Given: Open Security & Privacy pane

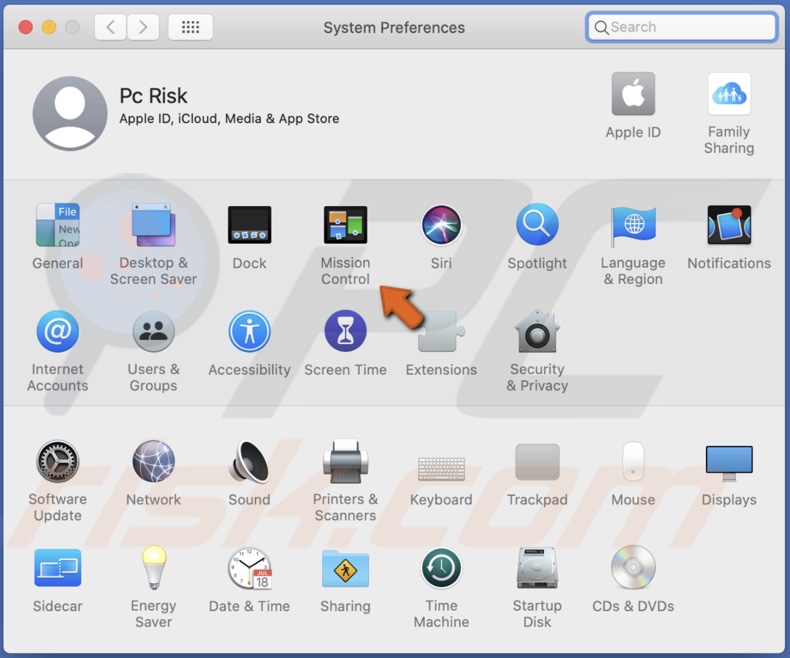Looking at the screenshot, I should point(537,333).
